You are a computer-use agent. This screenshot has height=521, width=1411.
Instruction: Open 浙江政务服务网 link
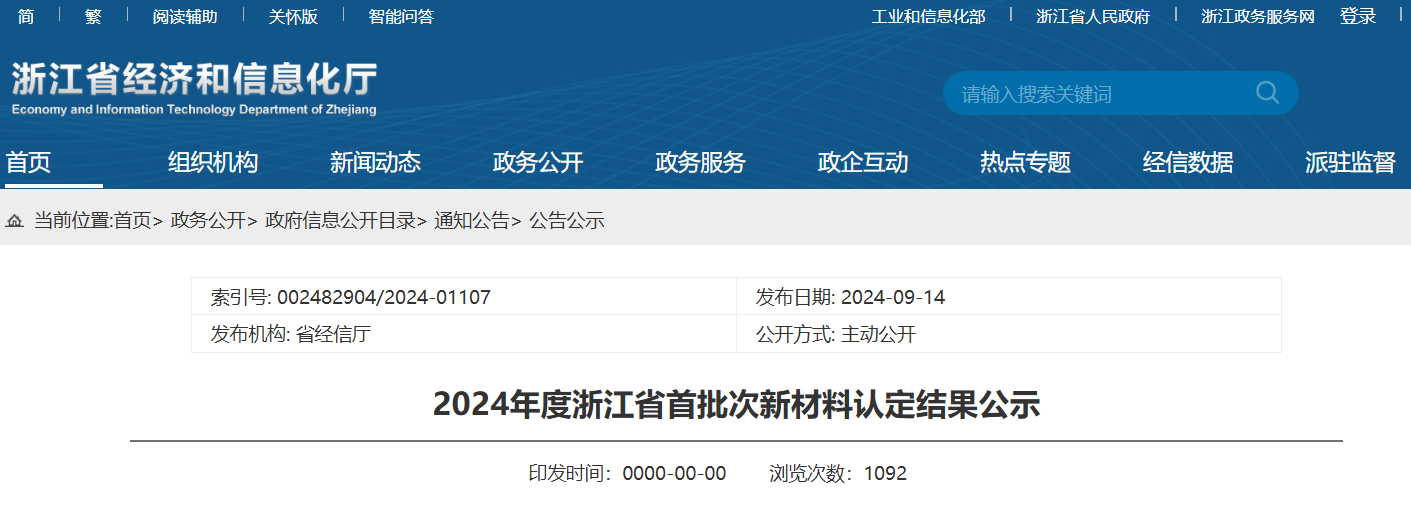[x=1257, y=16]
